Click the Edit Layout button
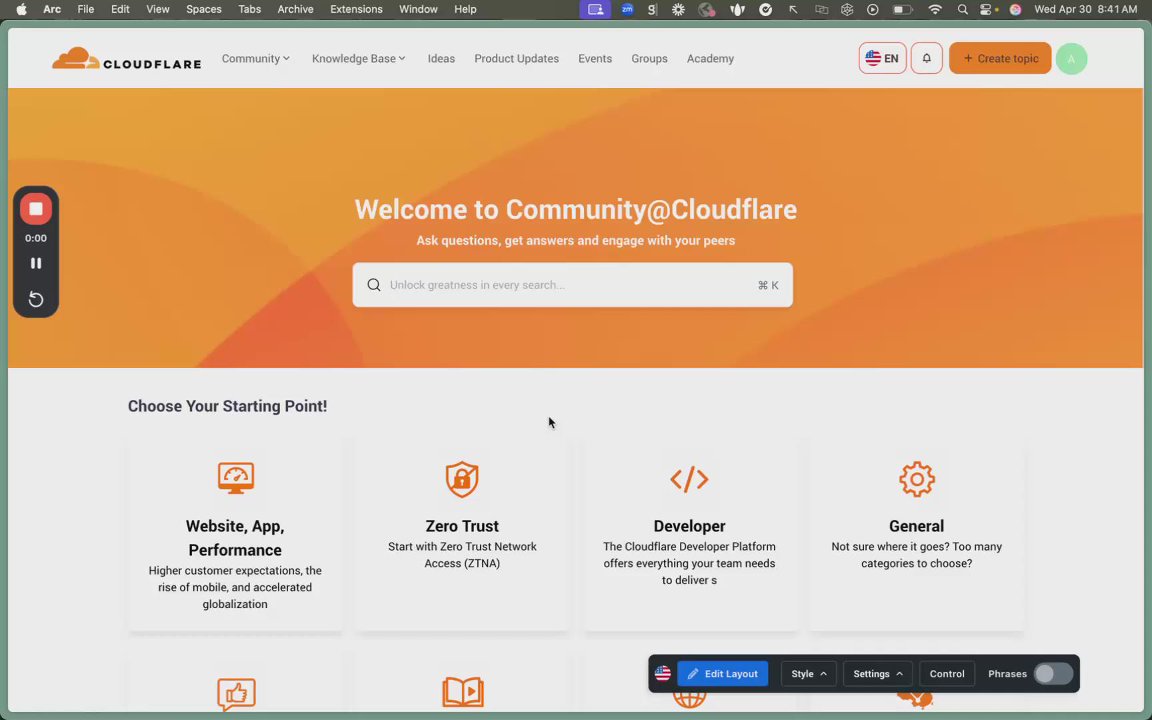Image resolution: width=1152 pixels, height=720 pixels. coord(723,674)
